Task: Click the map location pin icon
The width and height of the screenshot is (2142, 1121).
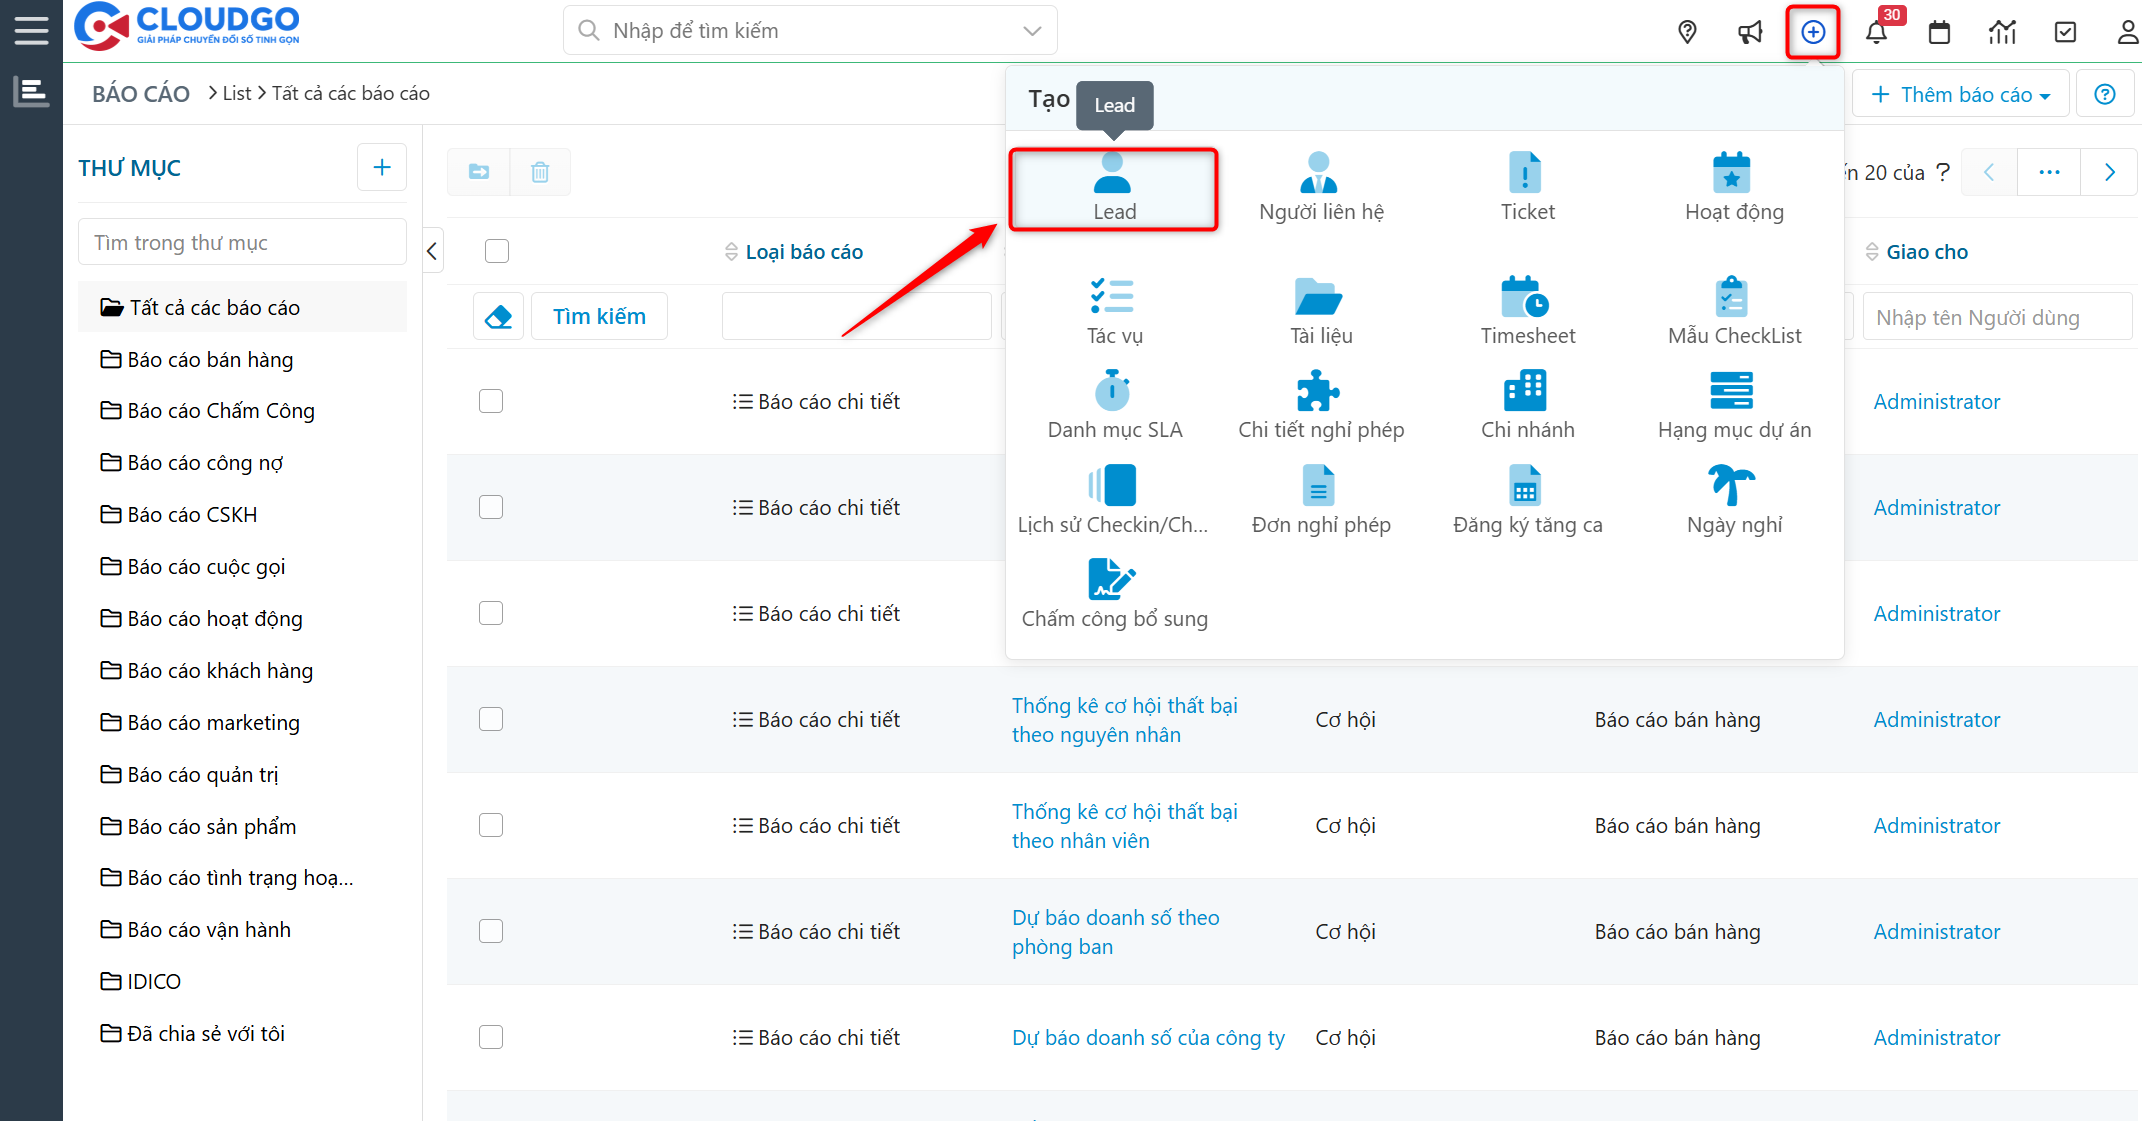Action: (x=1687, y=32)
